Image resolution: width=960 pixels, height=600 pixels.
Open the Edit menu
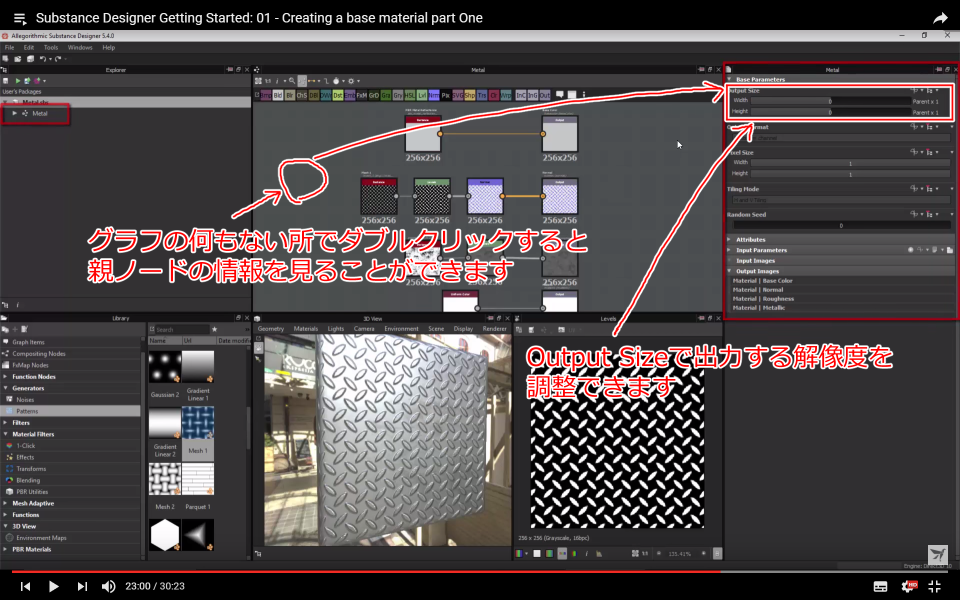29,47
